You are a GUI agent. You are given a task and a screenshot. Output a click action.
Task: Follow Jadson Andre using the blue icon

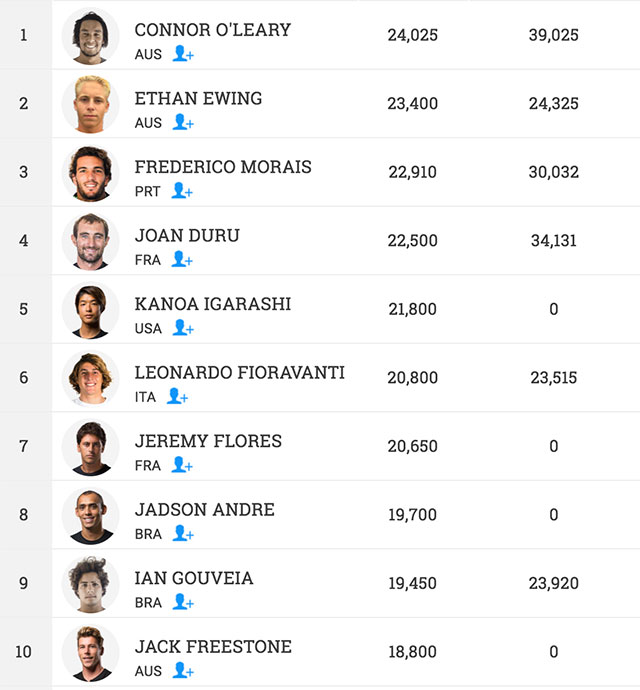coord(182,533)
